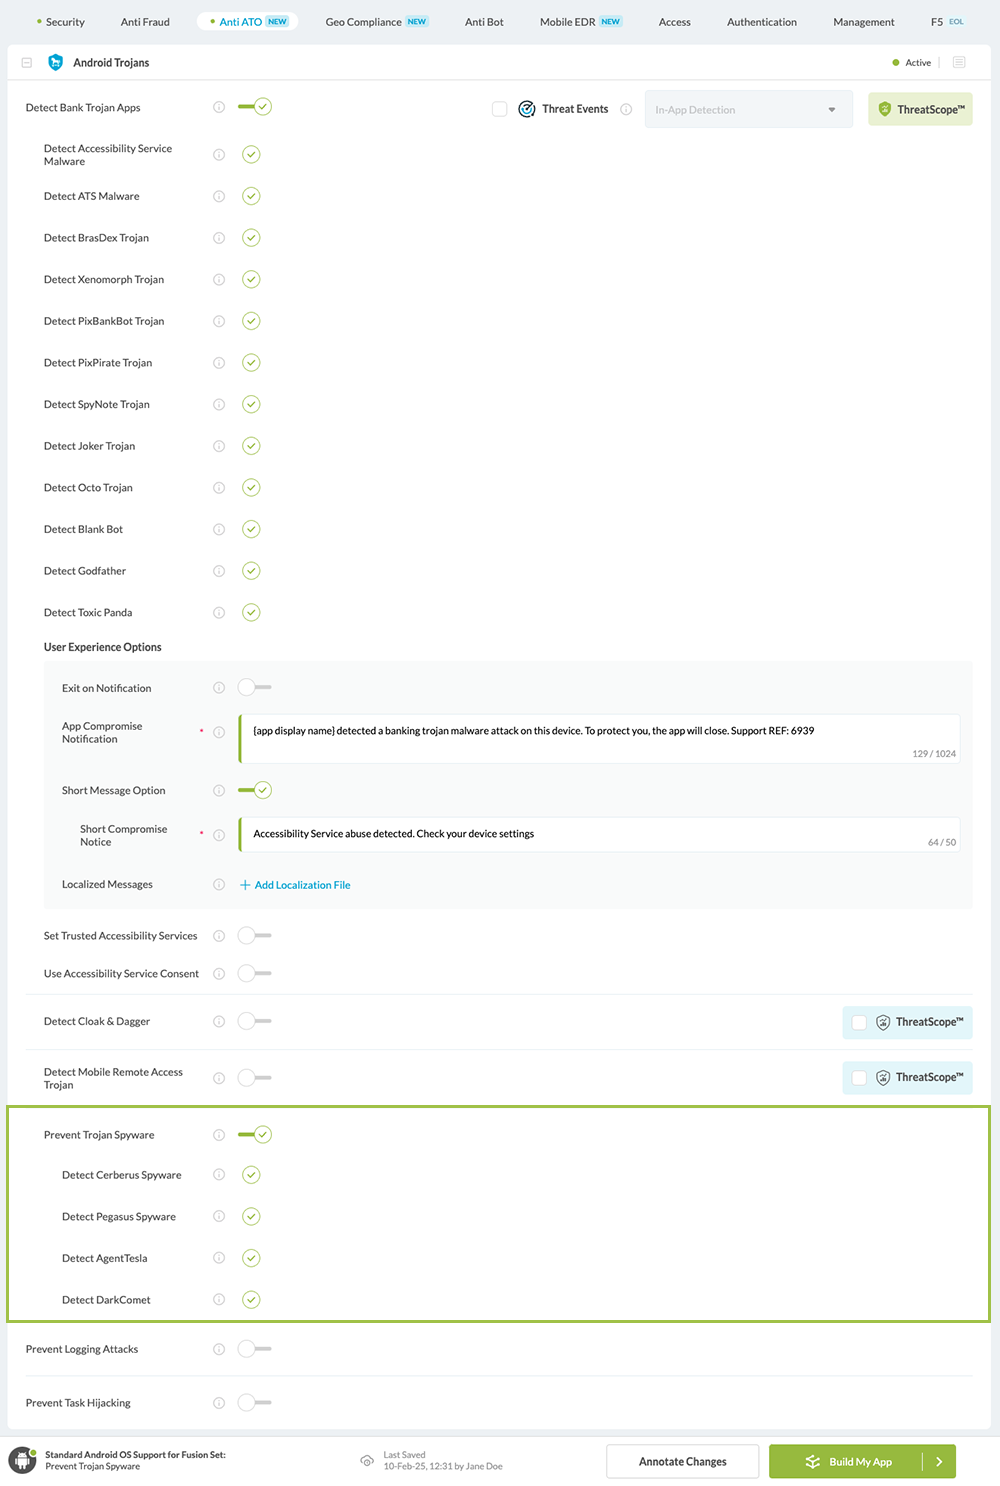This screenshot has height=1486, width=1000.
Task: Click info icon for Detect Cloak & Dagger
Action: [219, 1021]
